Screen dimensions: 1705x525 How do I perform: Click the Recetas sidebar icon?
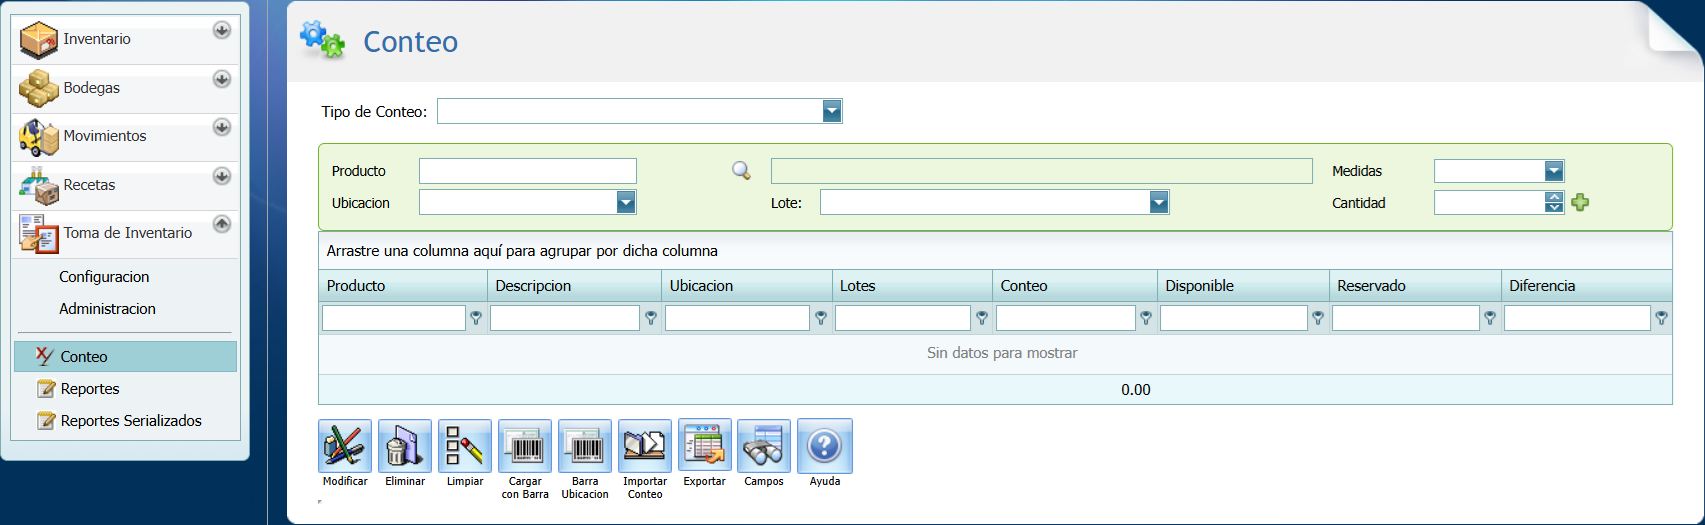pyautogui.click(x=39, y=186)
